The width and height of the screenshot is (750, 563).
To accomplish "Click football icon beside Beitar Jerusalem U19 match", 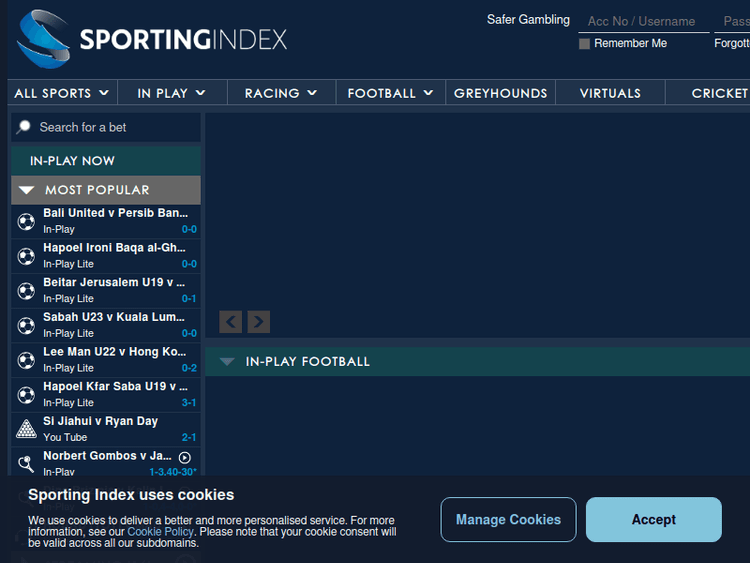I will 26,291.
